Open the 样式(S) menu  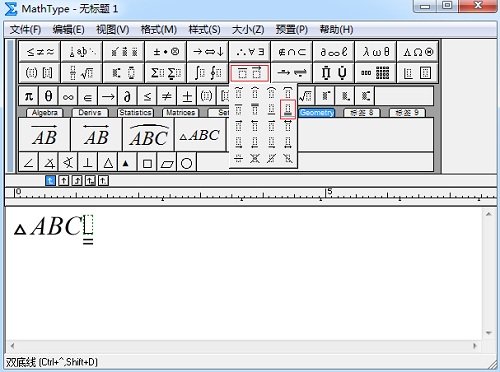204,30
